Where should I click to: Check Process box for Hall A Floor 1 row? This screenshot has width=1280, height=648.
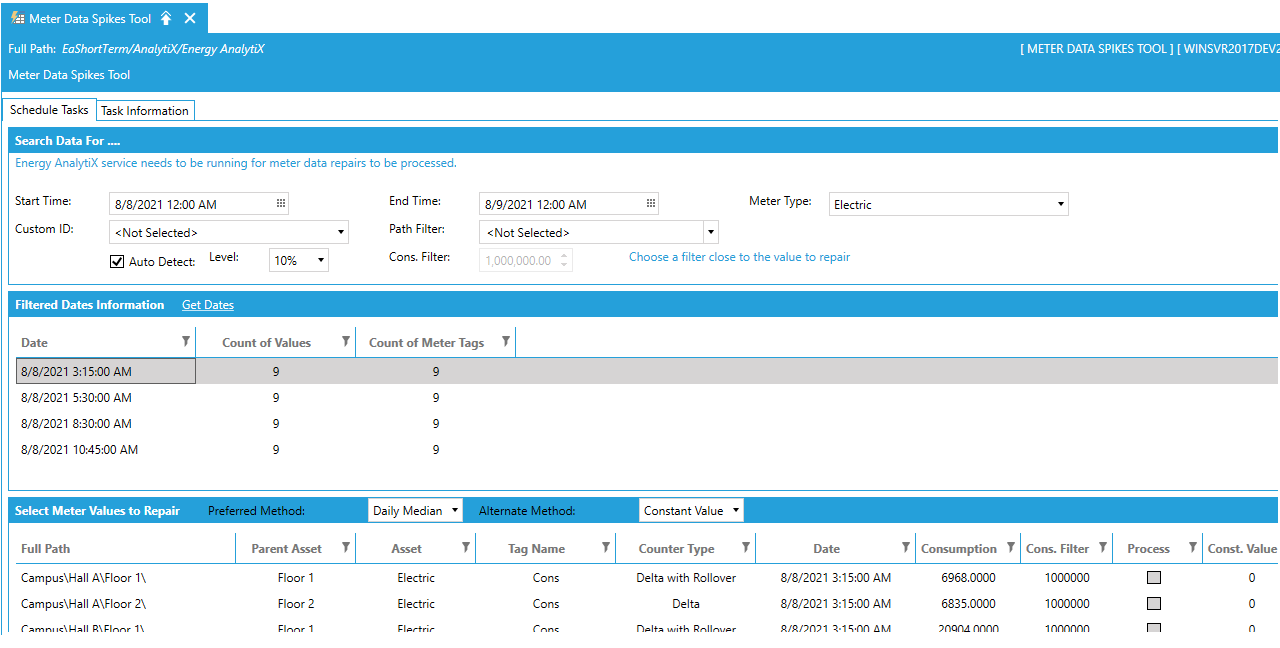pos(1153,578)
